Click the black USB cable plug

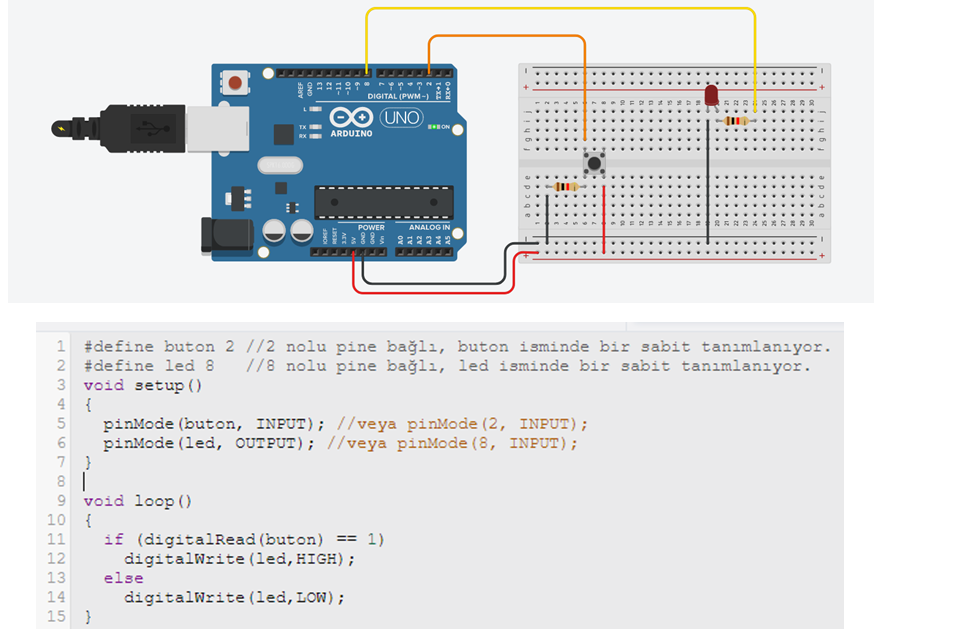click(142, 127)
